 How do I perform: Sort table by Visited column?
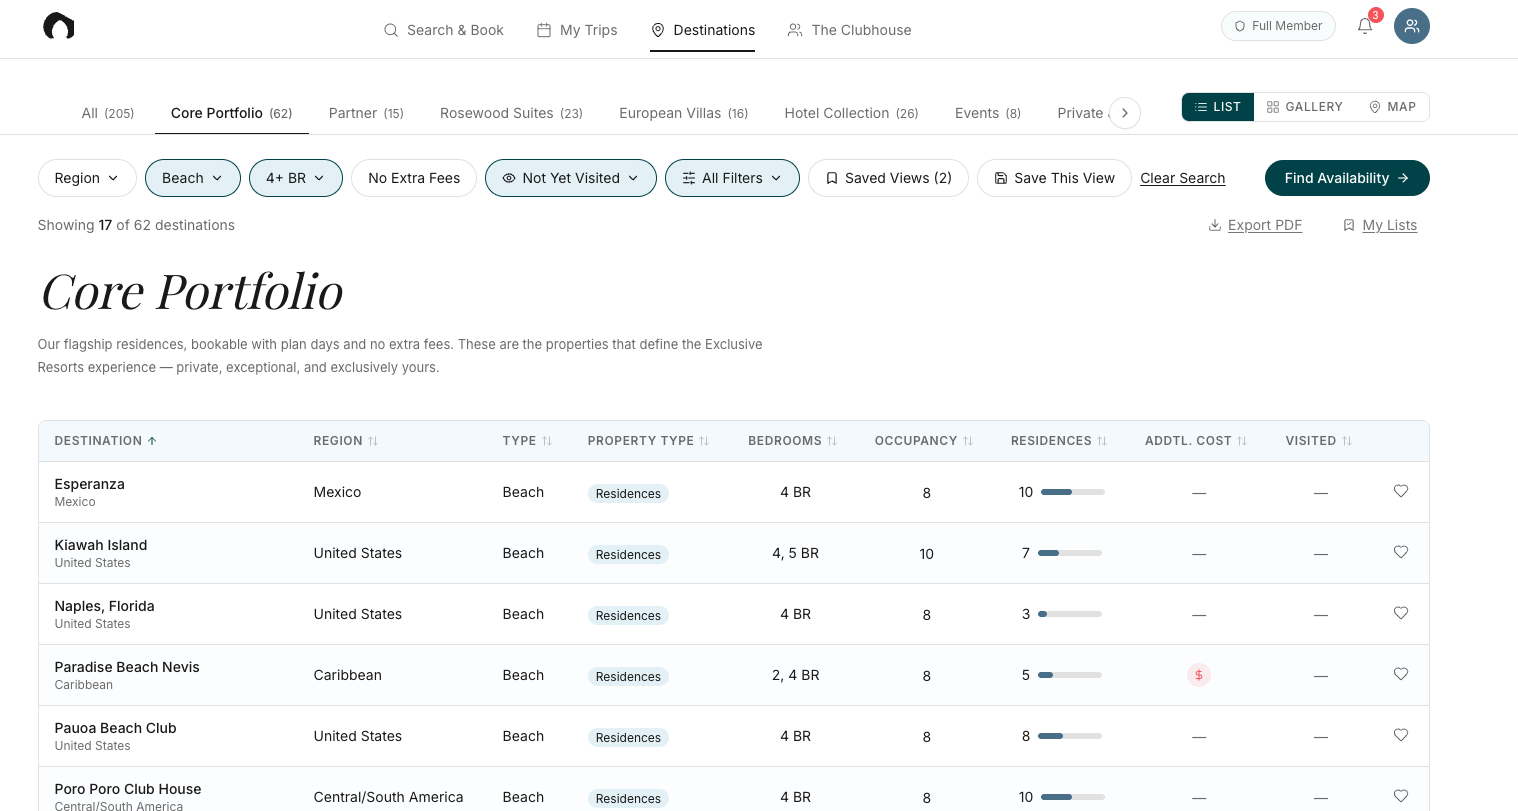pos(1318,441)
